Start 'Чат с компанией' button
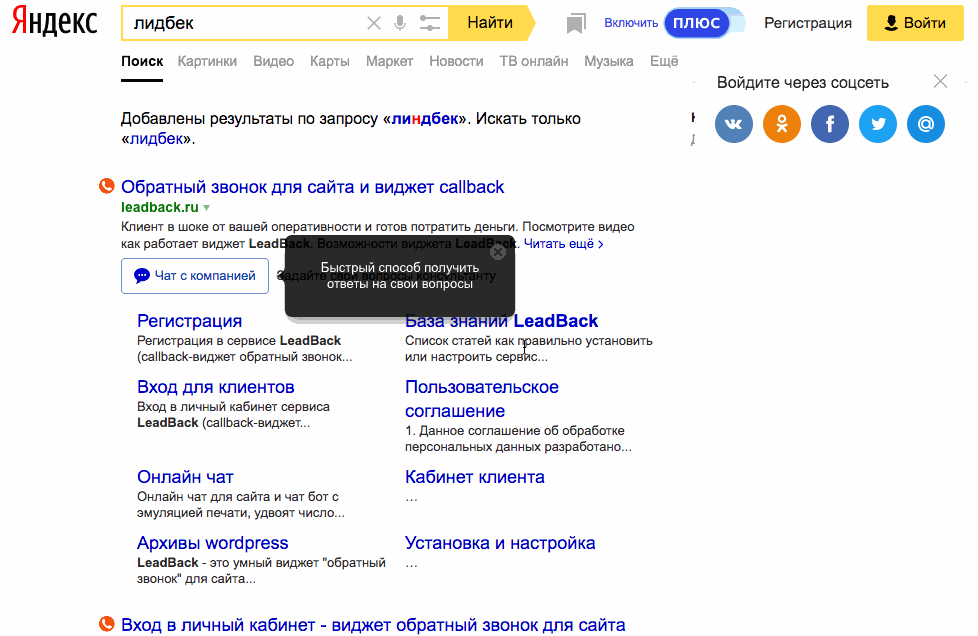Screen dimensions: 978x636 coord(195,276)
